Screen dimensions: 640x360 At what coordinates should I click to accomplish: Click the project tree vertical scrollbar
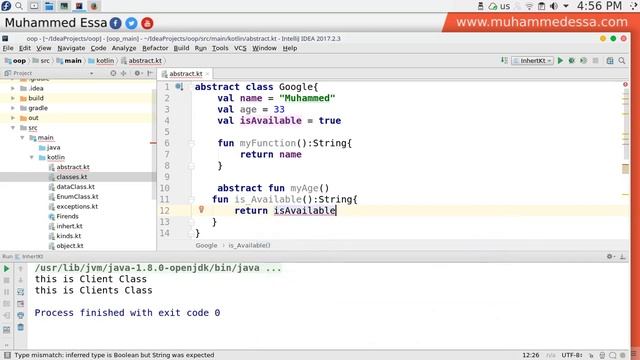[153, 143]
